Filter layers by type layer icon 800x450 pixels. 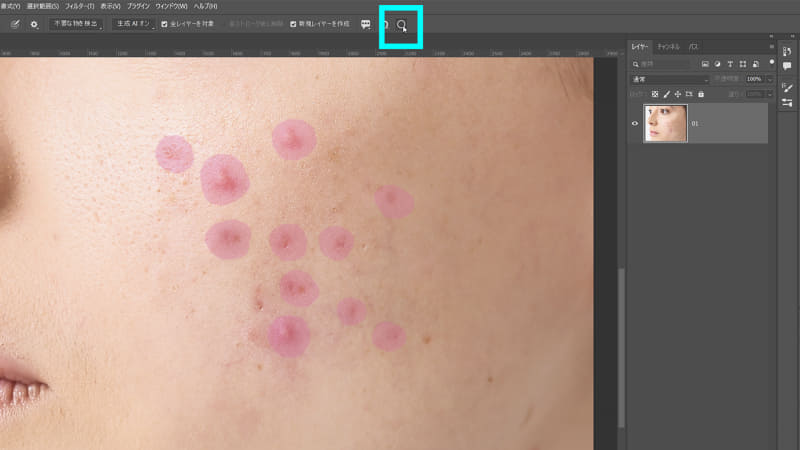coord(730,64)
